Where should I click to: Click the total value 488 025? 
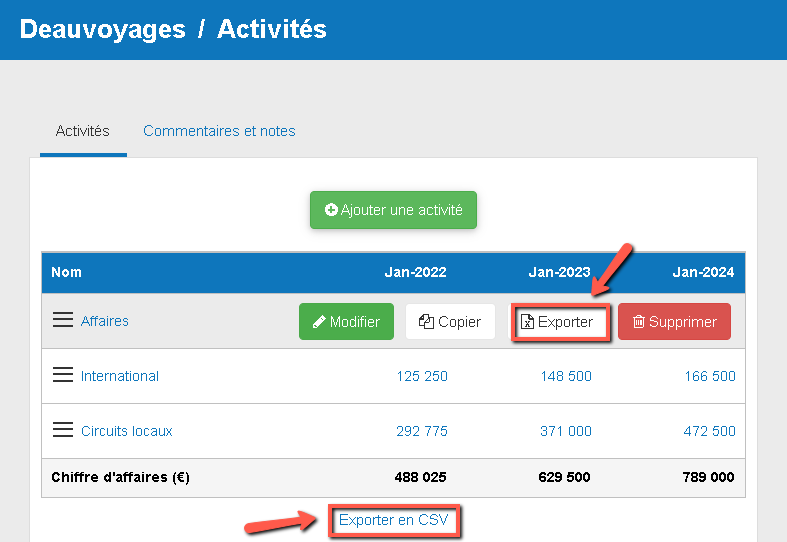[x=420, y=477]
